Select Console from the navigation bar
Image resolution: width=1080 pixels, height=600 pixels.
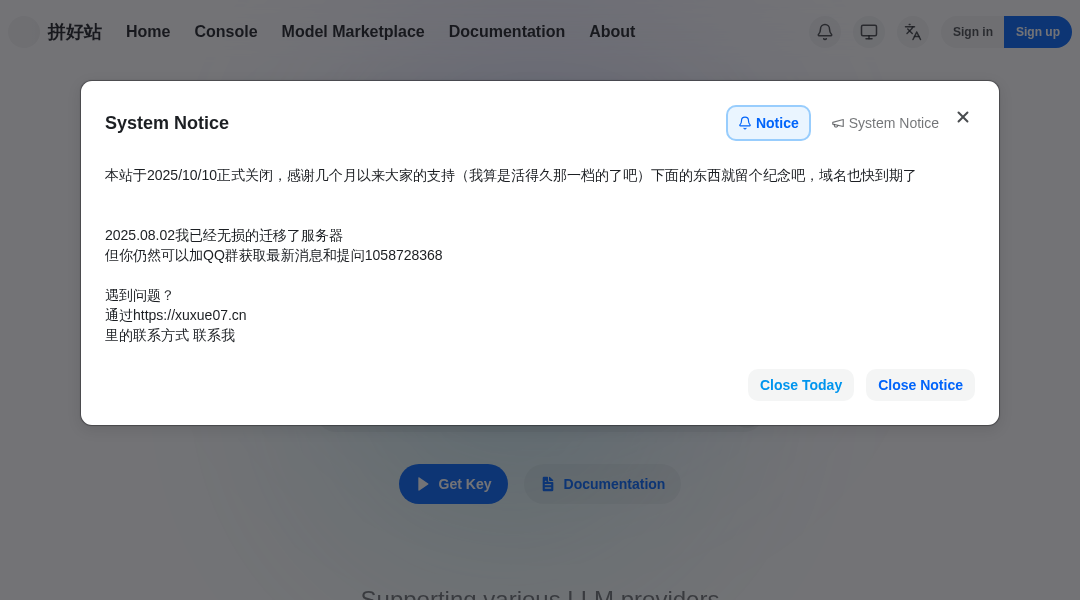(225, 32)
